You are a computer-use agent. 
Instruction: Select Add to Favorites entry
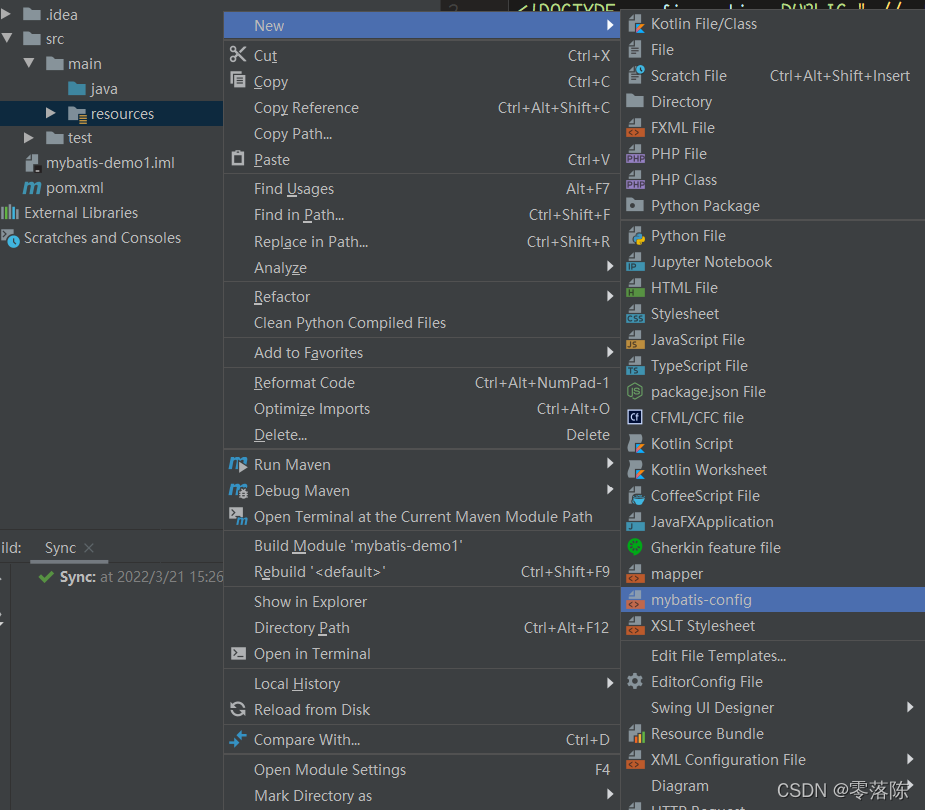pos(422,353)
